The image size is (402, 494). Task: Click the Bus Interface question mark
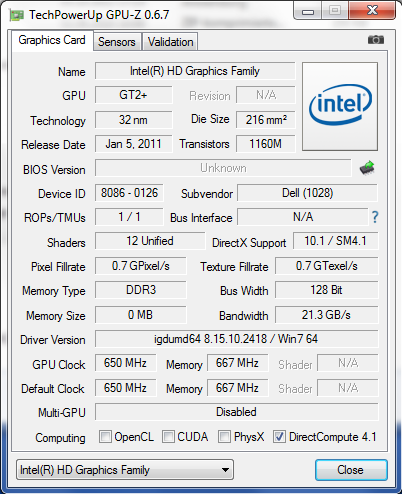pos(375,217)
